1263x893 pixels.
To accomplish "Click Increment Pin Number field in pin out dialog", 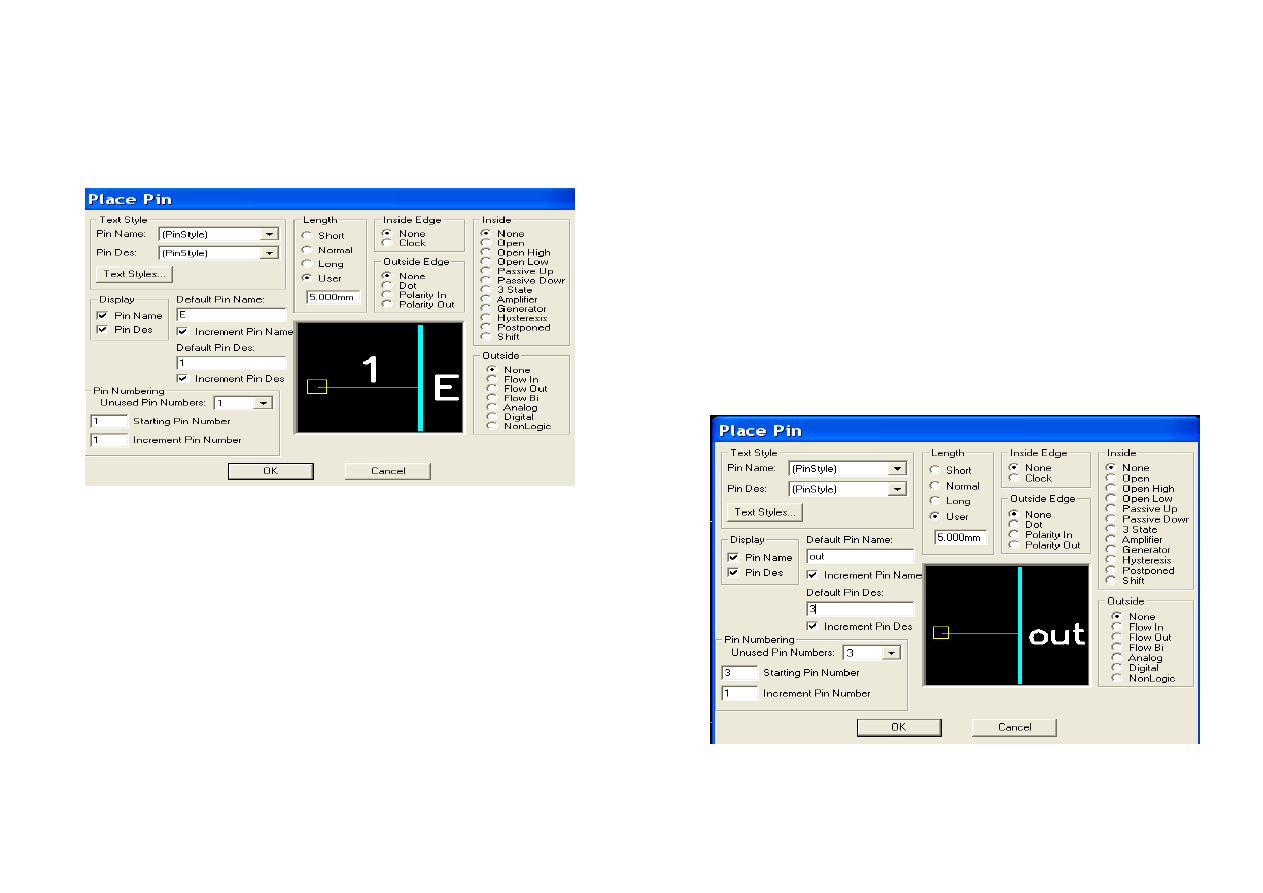I will [739, 693].
